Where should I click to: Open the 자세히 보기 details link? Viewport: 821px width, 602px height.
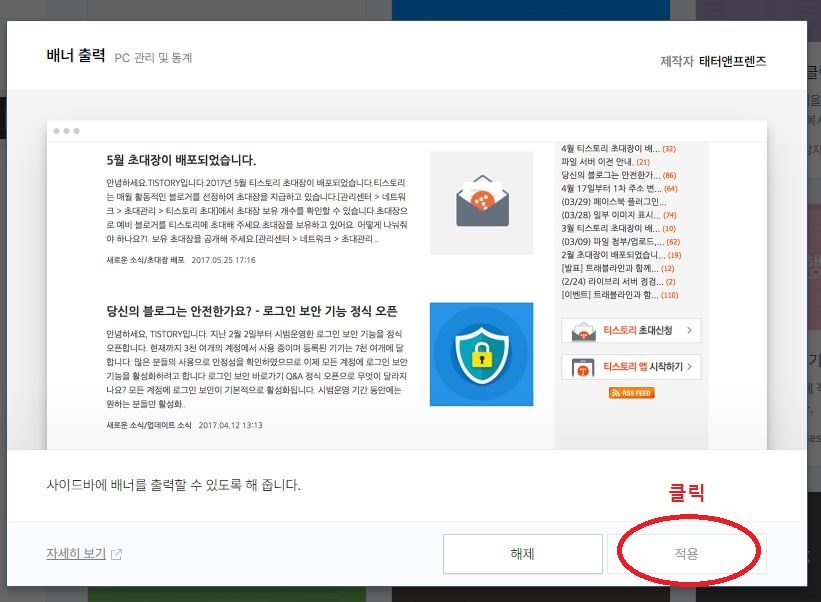tap(76, 553)
